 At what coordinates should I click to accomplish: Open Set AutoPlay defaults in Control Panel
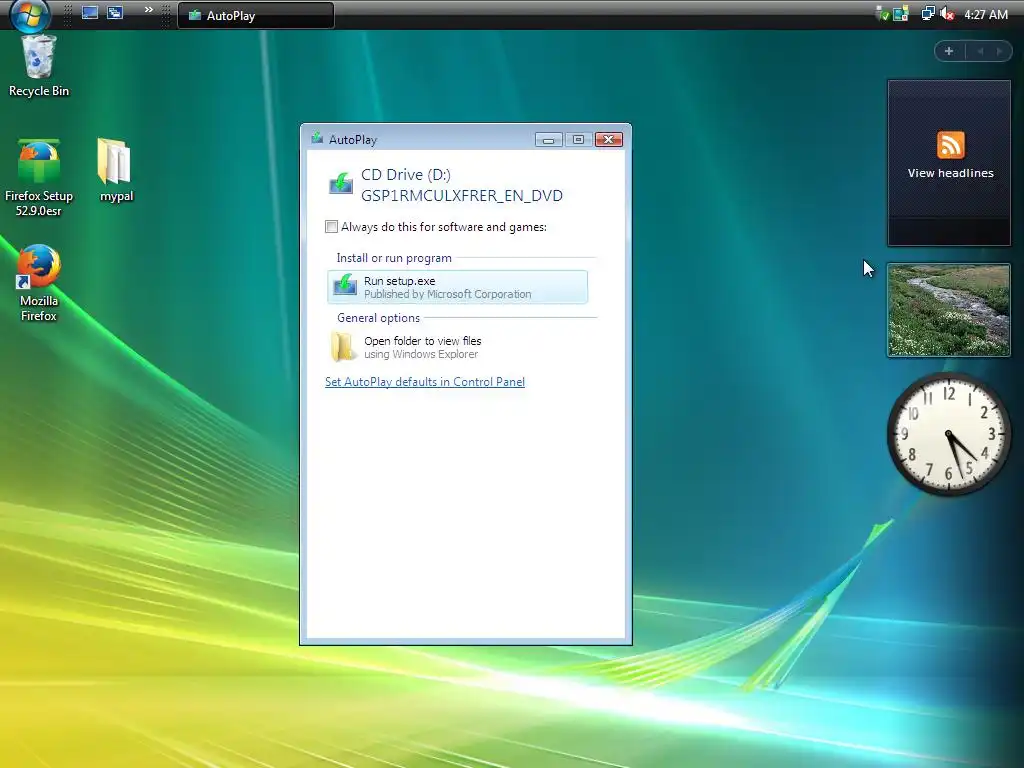click(x=424, y=382)
